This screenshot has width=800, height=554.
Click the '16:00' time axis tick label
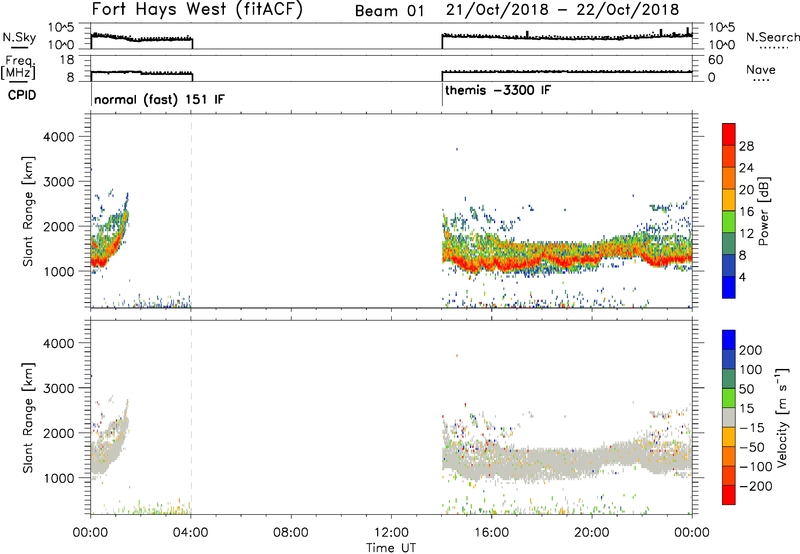pyautogui.click(x=491, y=533)
